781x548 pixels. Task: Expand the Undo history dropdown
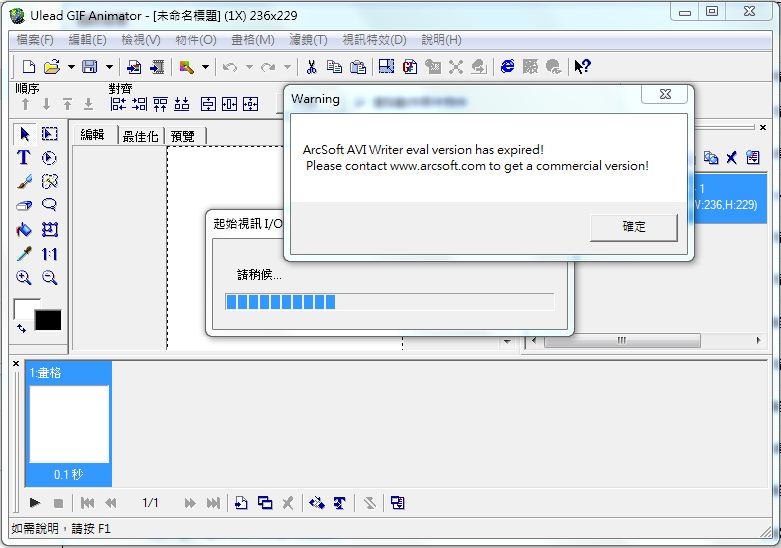coord(249,67)
